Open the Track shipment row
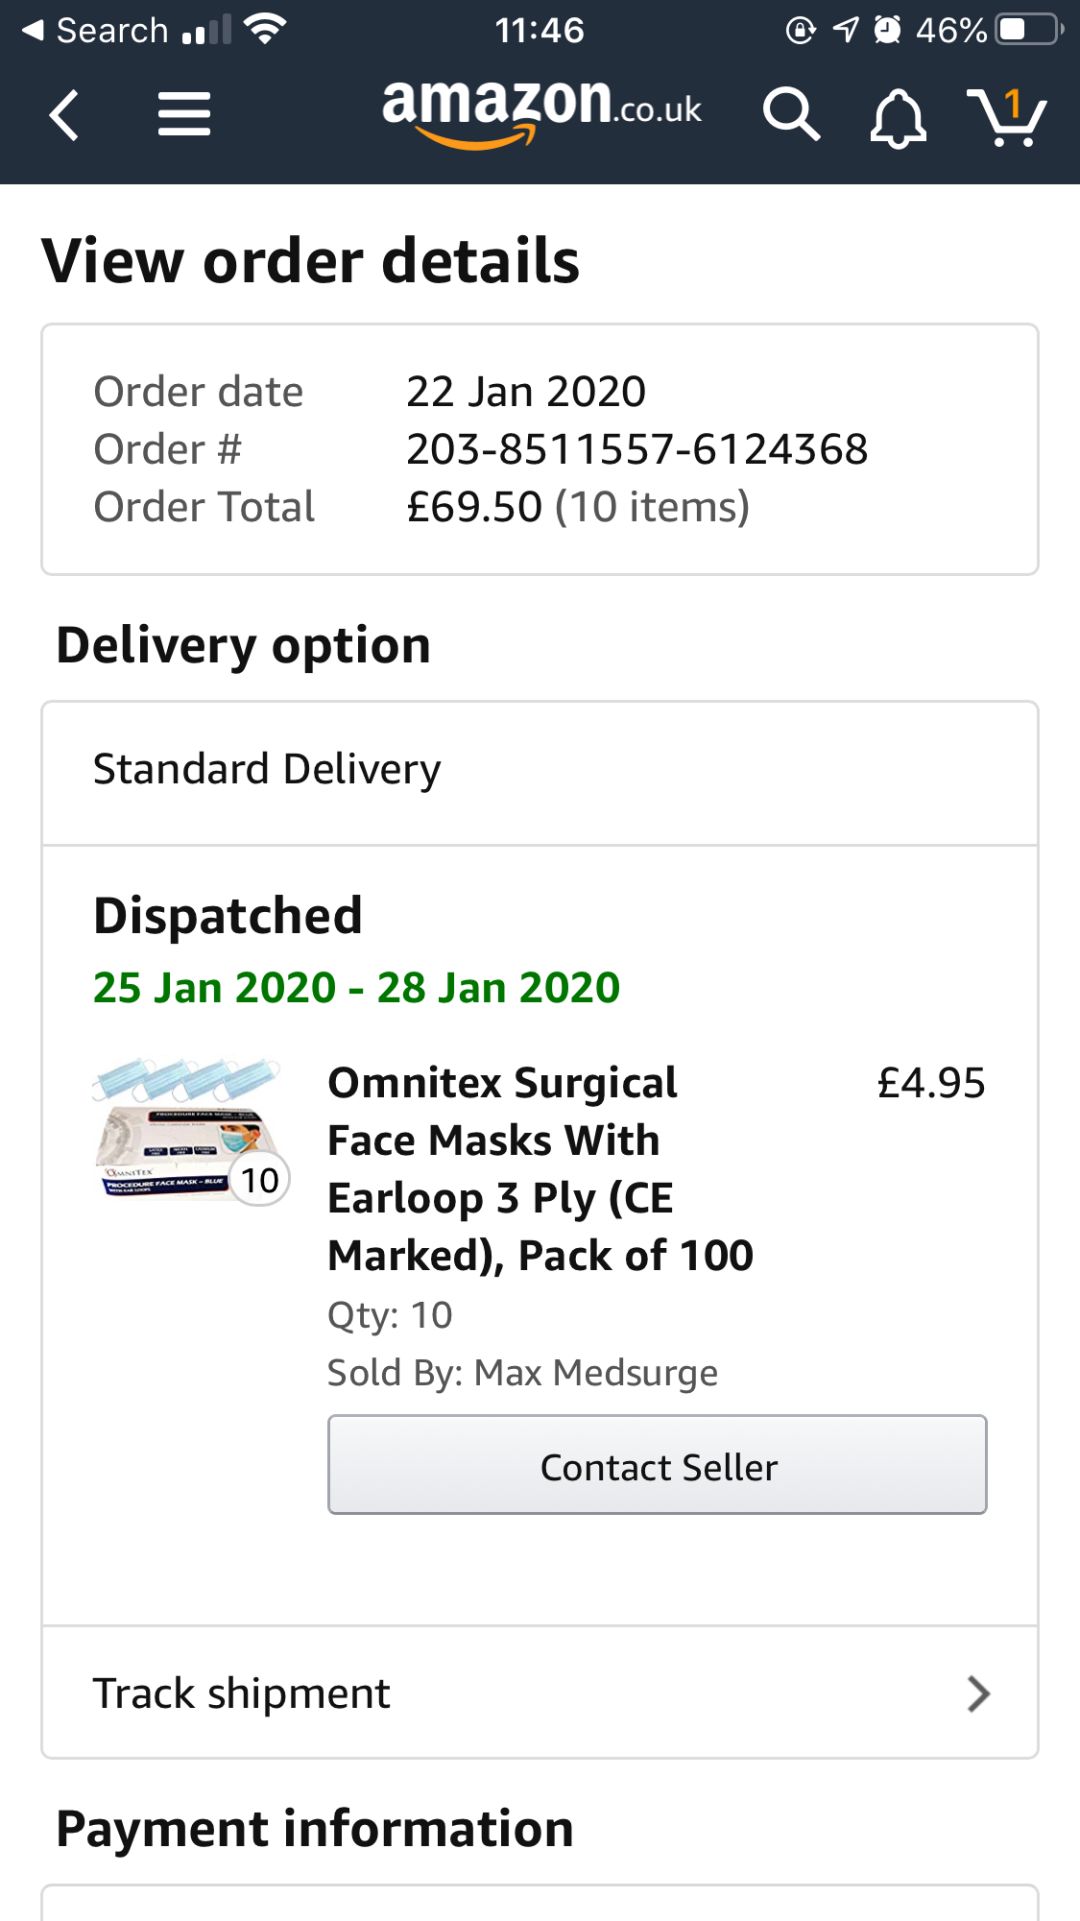This screenshot has width=1080, height=1921. [540, 1693]
